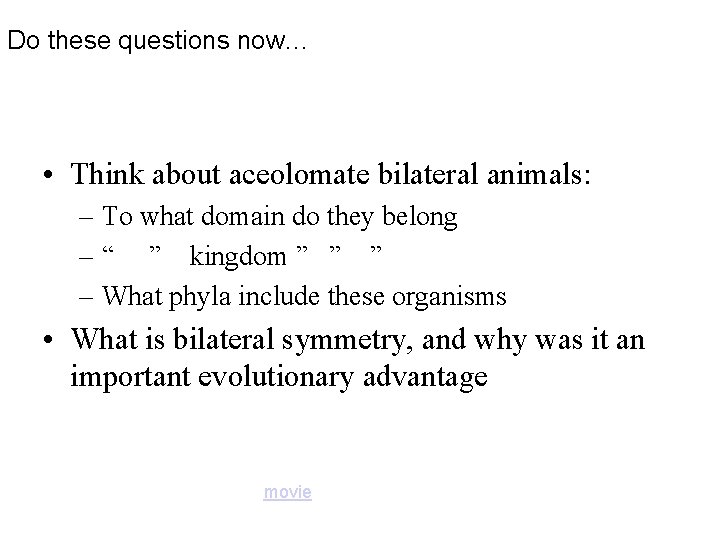The width and height of the screenshot is (720, 540).
Task: Click the bullet dot before "What is bilateral"
Action: [x=48, y=340]
